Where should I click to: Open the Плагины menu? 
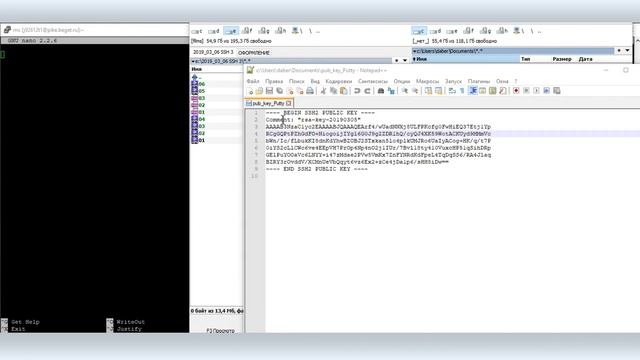pos(479,81)
